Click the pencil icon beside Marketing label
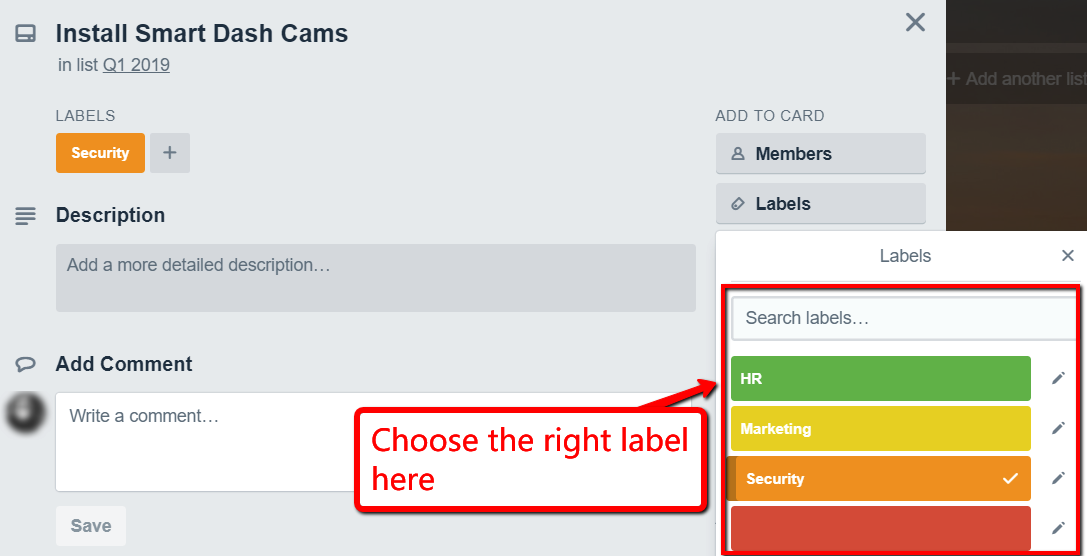1087x556 pixels. [x=1058, y=428]
